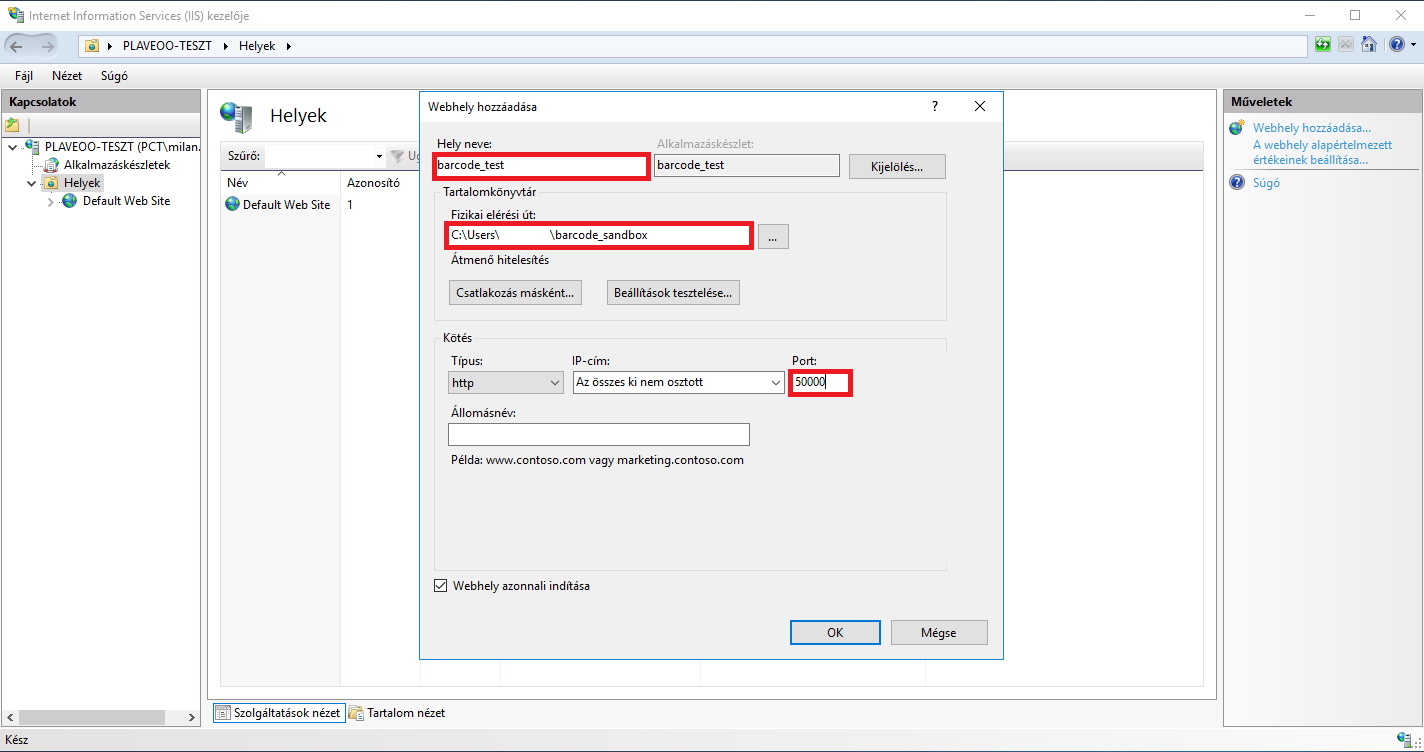Switch to the Tartalom nézet tab
This screenshot has width=1424, height=752.
(397, 713)
